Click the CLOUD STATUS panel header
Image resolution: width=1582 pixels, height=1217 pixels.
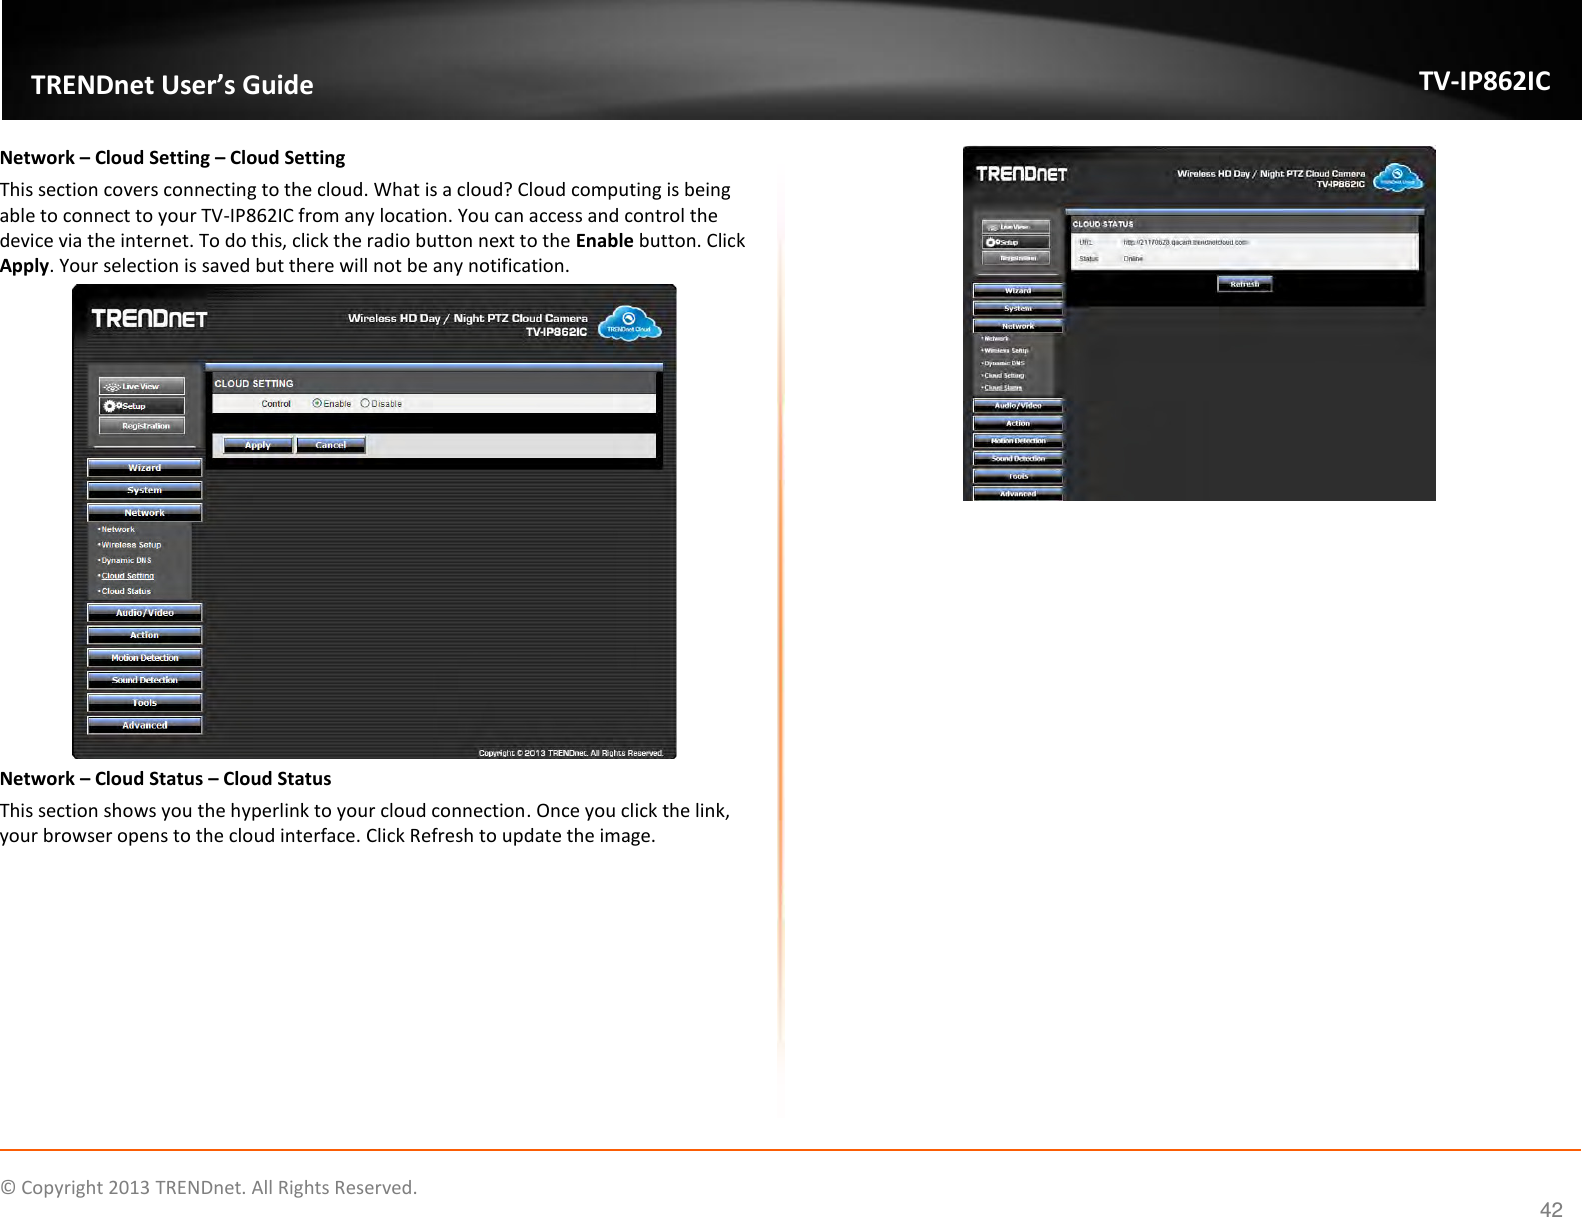[1244, 224]
